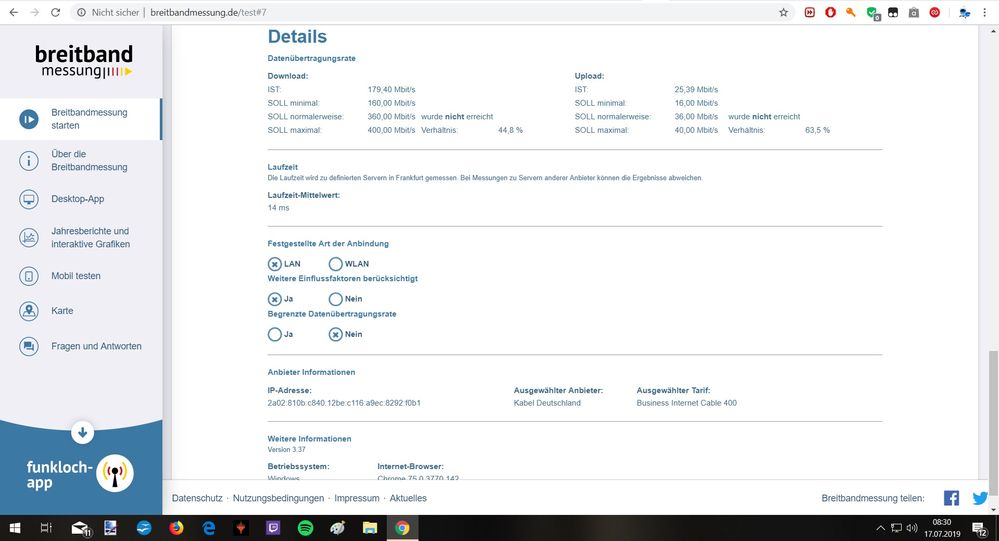999x541 pixels.
Task: Open the Datenschutz footer link
Action: (x=197, y=498)
